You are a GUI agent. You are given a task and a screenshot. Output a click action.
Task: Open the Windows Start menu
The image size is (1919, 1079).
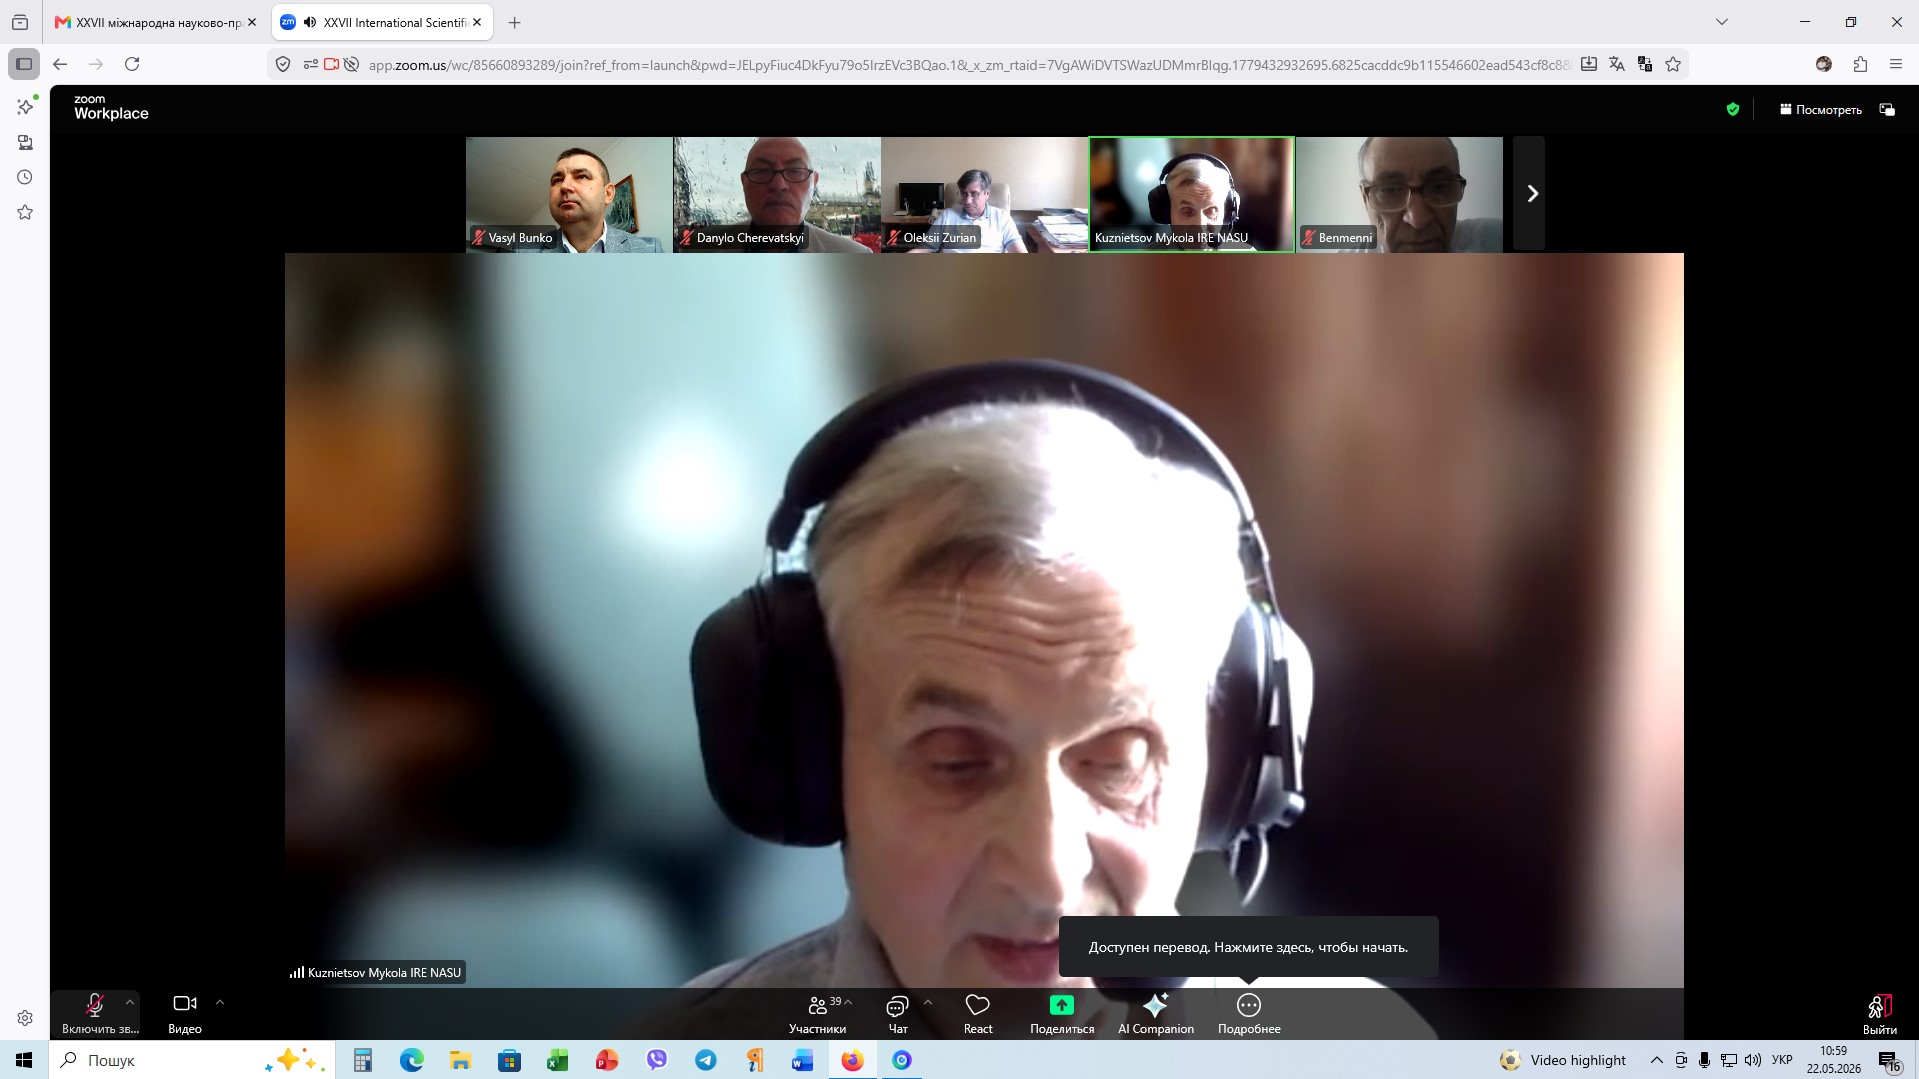(24, 1060)
